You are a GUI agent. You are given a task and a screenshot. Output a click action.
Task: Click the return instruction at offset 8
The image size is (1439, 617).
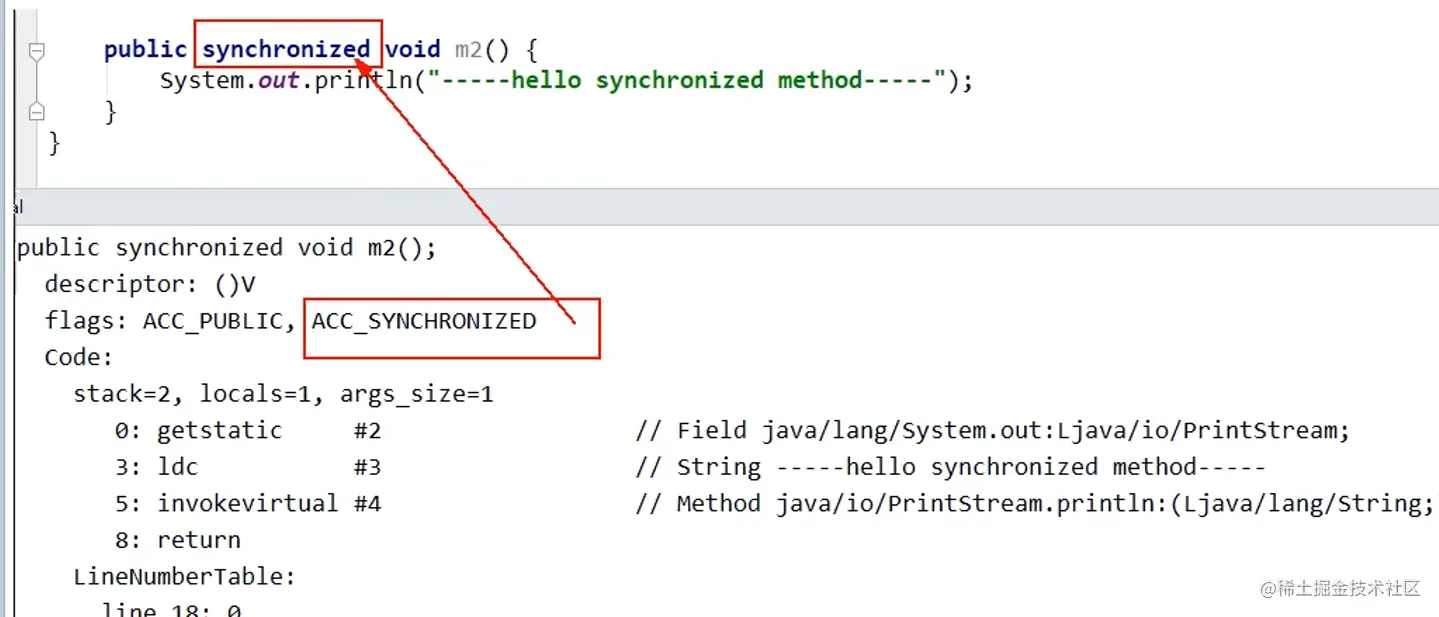(x=178, y=540)
